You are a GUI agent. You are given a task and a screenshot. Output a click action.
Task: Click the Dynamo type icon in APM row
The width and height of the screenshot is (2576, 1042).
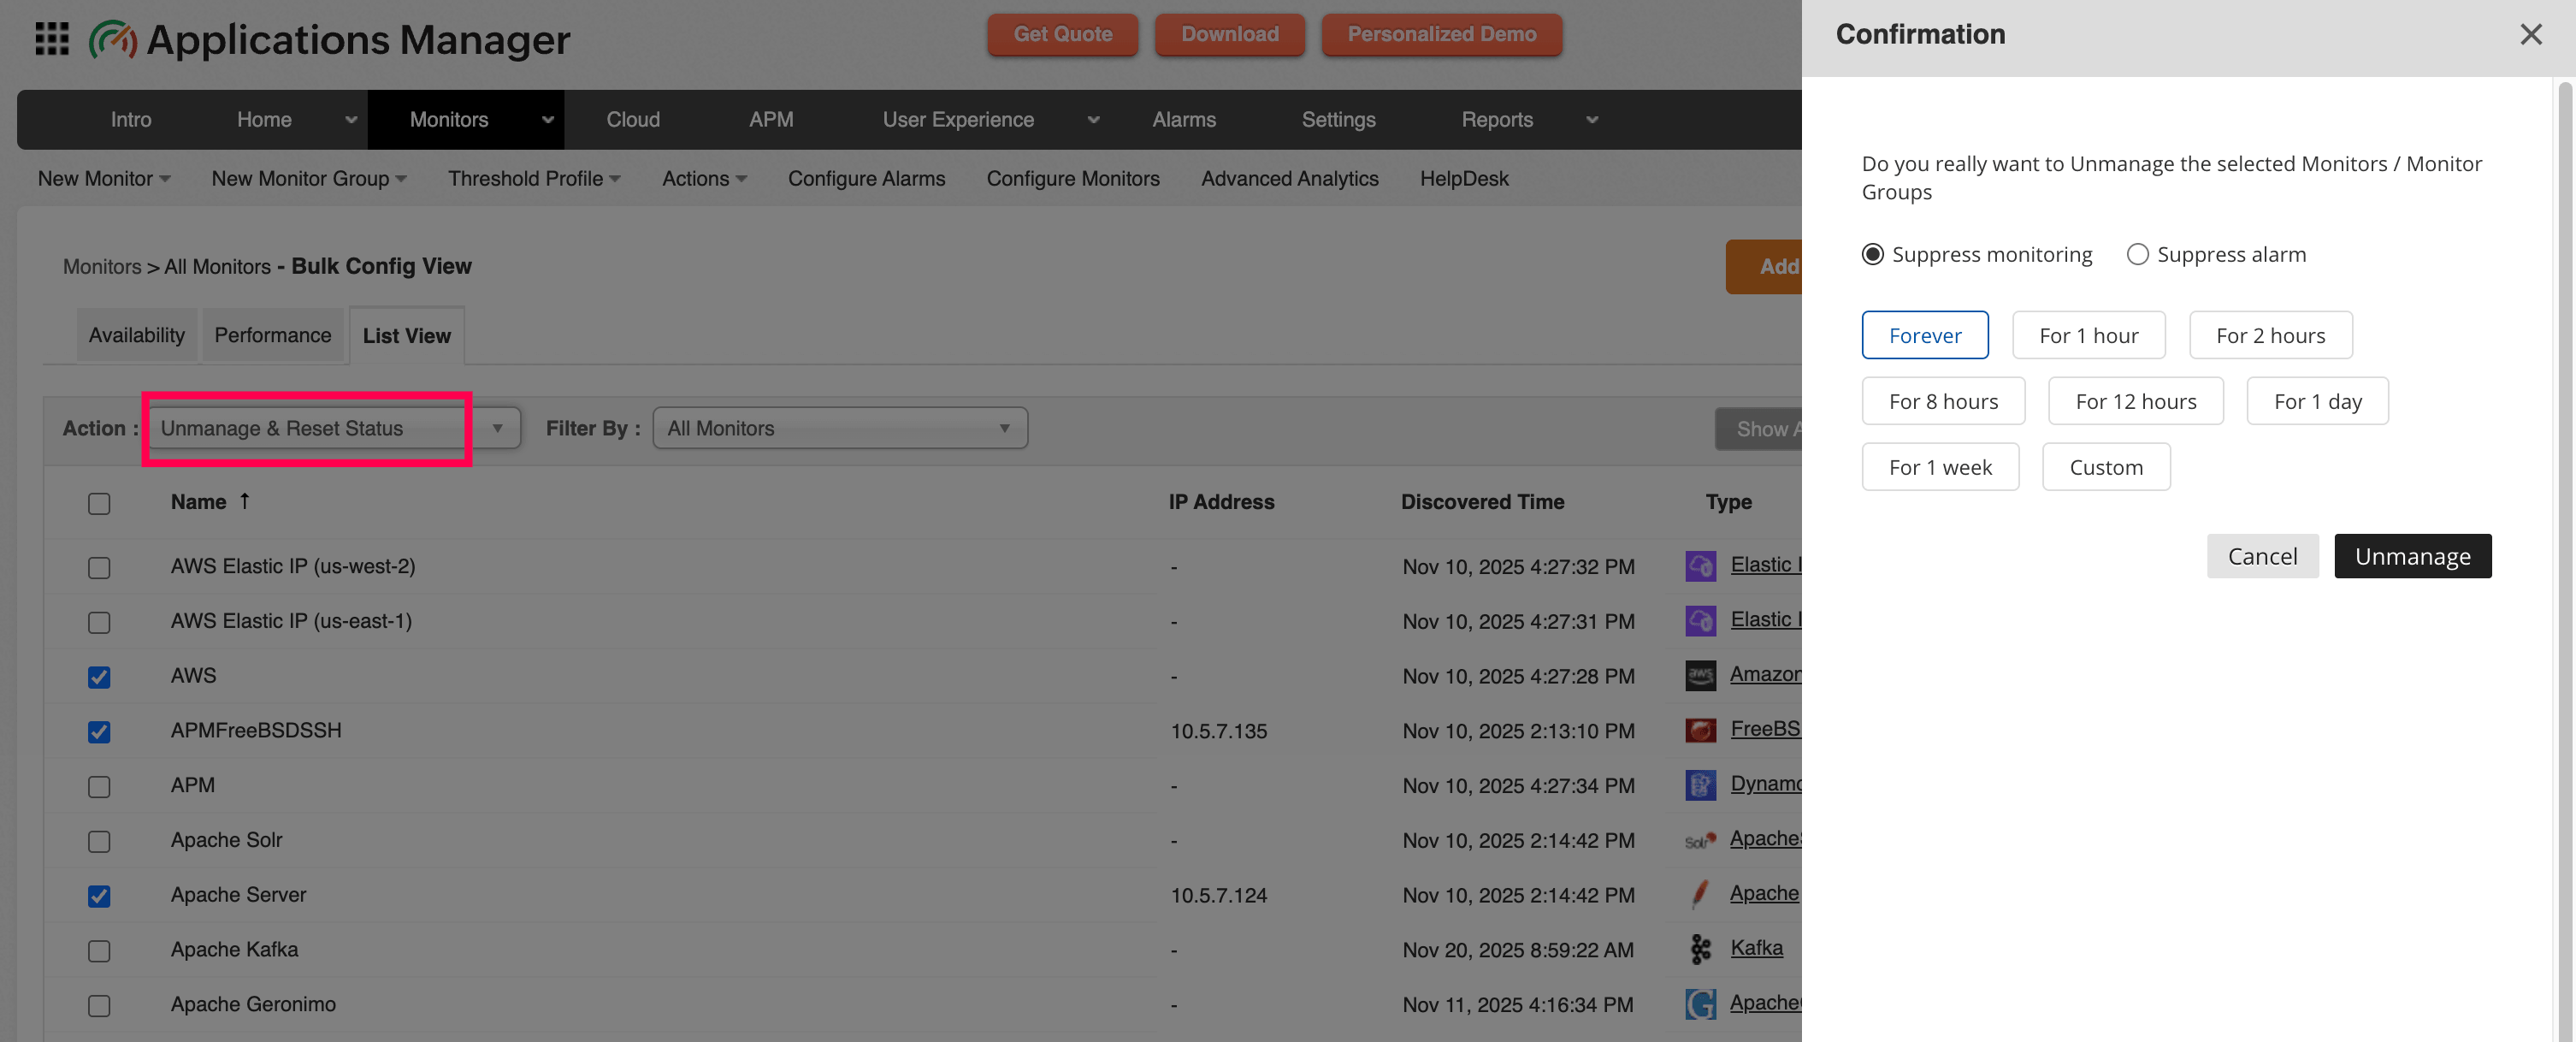(x=1700, y=785)
